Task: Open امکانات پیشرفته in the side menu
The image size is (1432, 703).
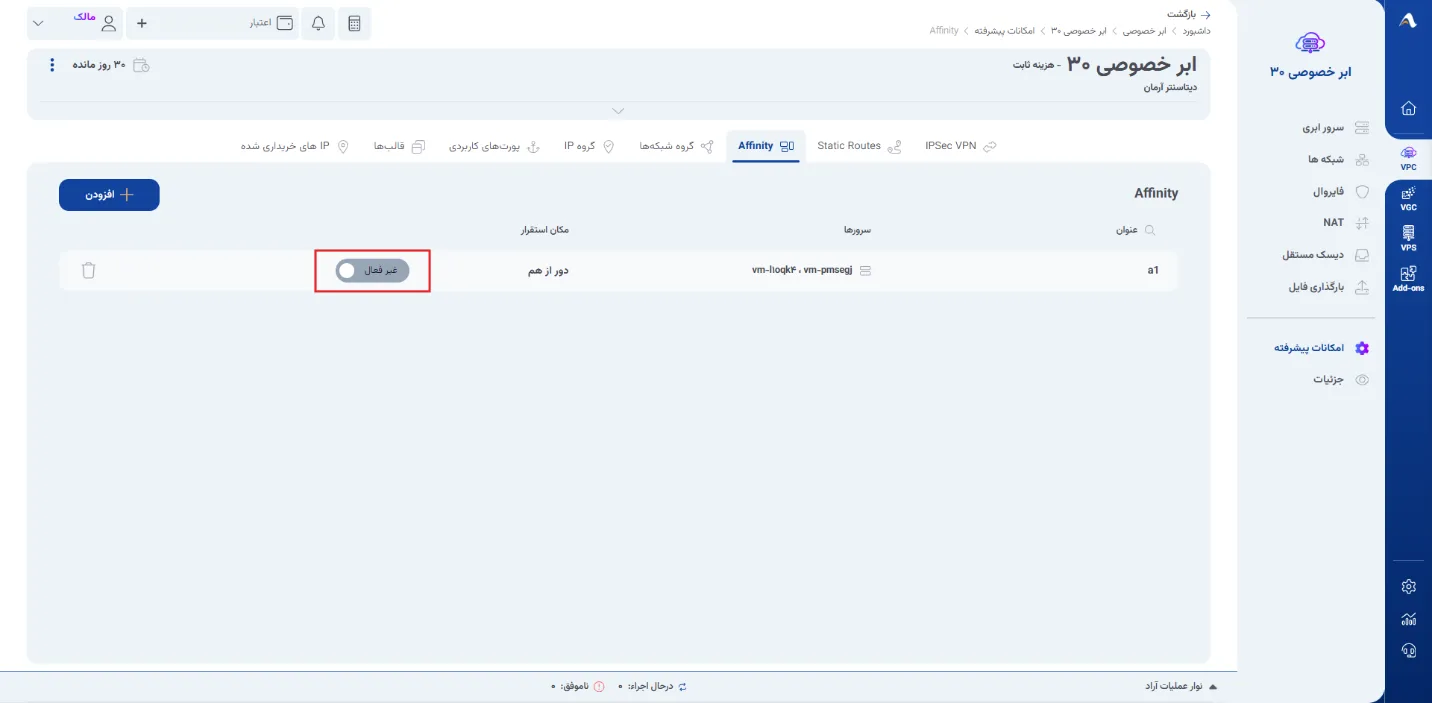Action: pos(1321,348)
